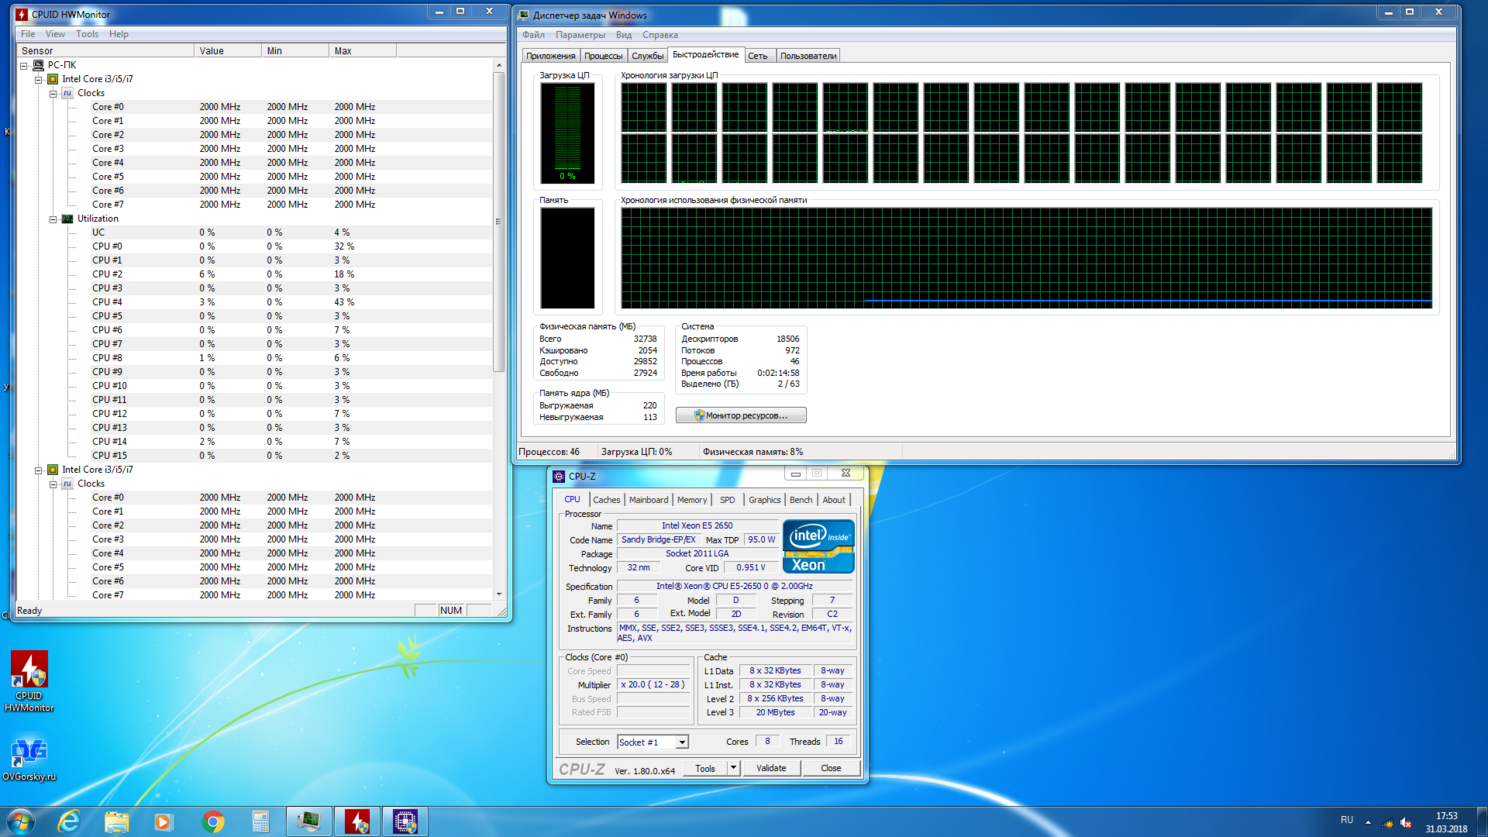Open Windows Media Player from taskbar
Screen dimensions: 1488x837
[x=163, y=822]
